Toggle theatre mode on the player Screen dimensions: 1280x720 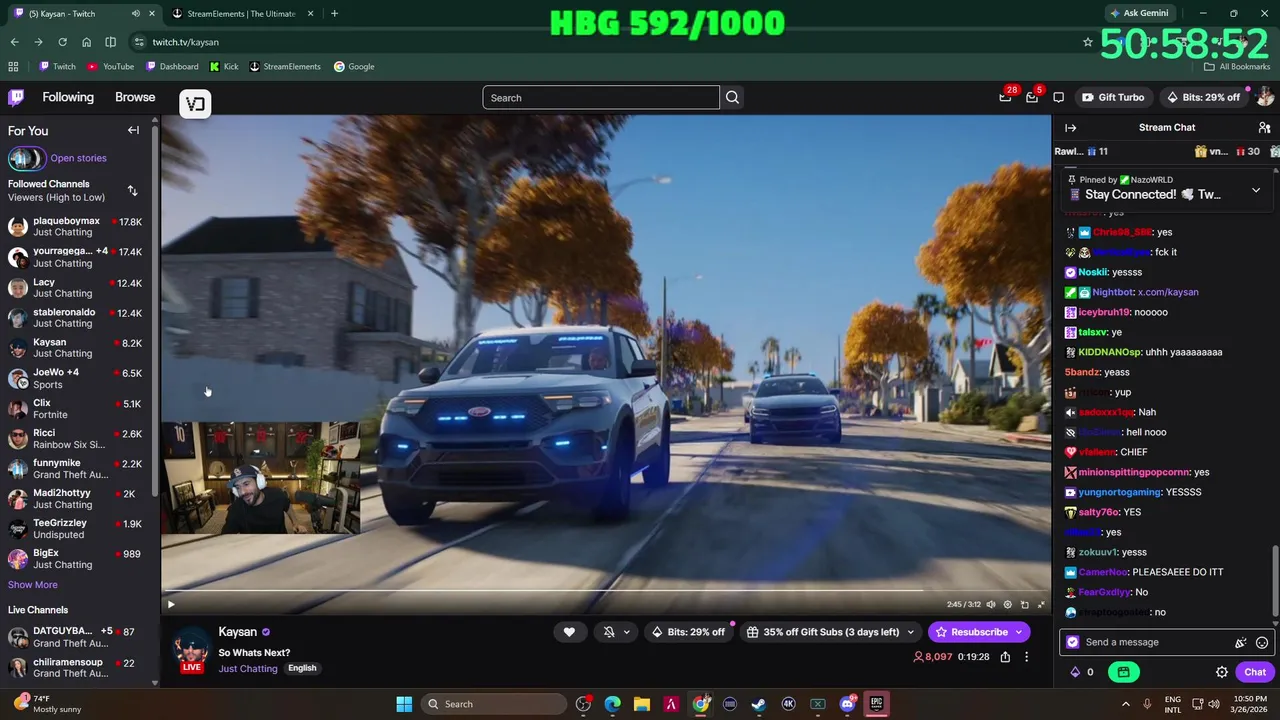pos(1024,604)
